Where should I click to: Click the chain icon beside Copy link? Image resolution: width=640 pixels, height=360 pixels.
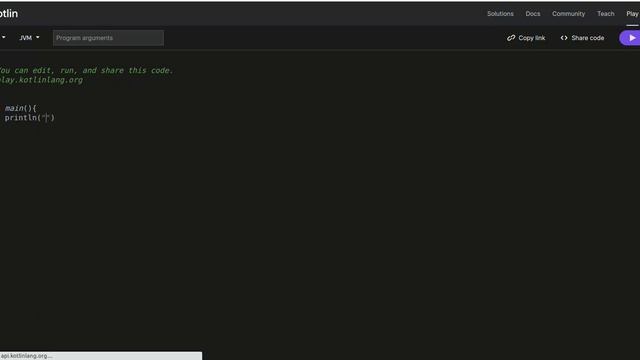point(511,38)
